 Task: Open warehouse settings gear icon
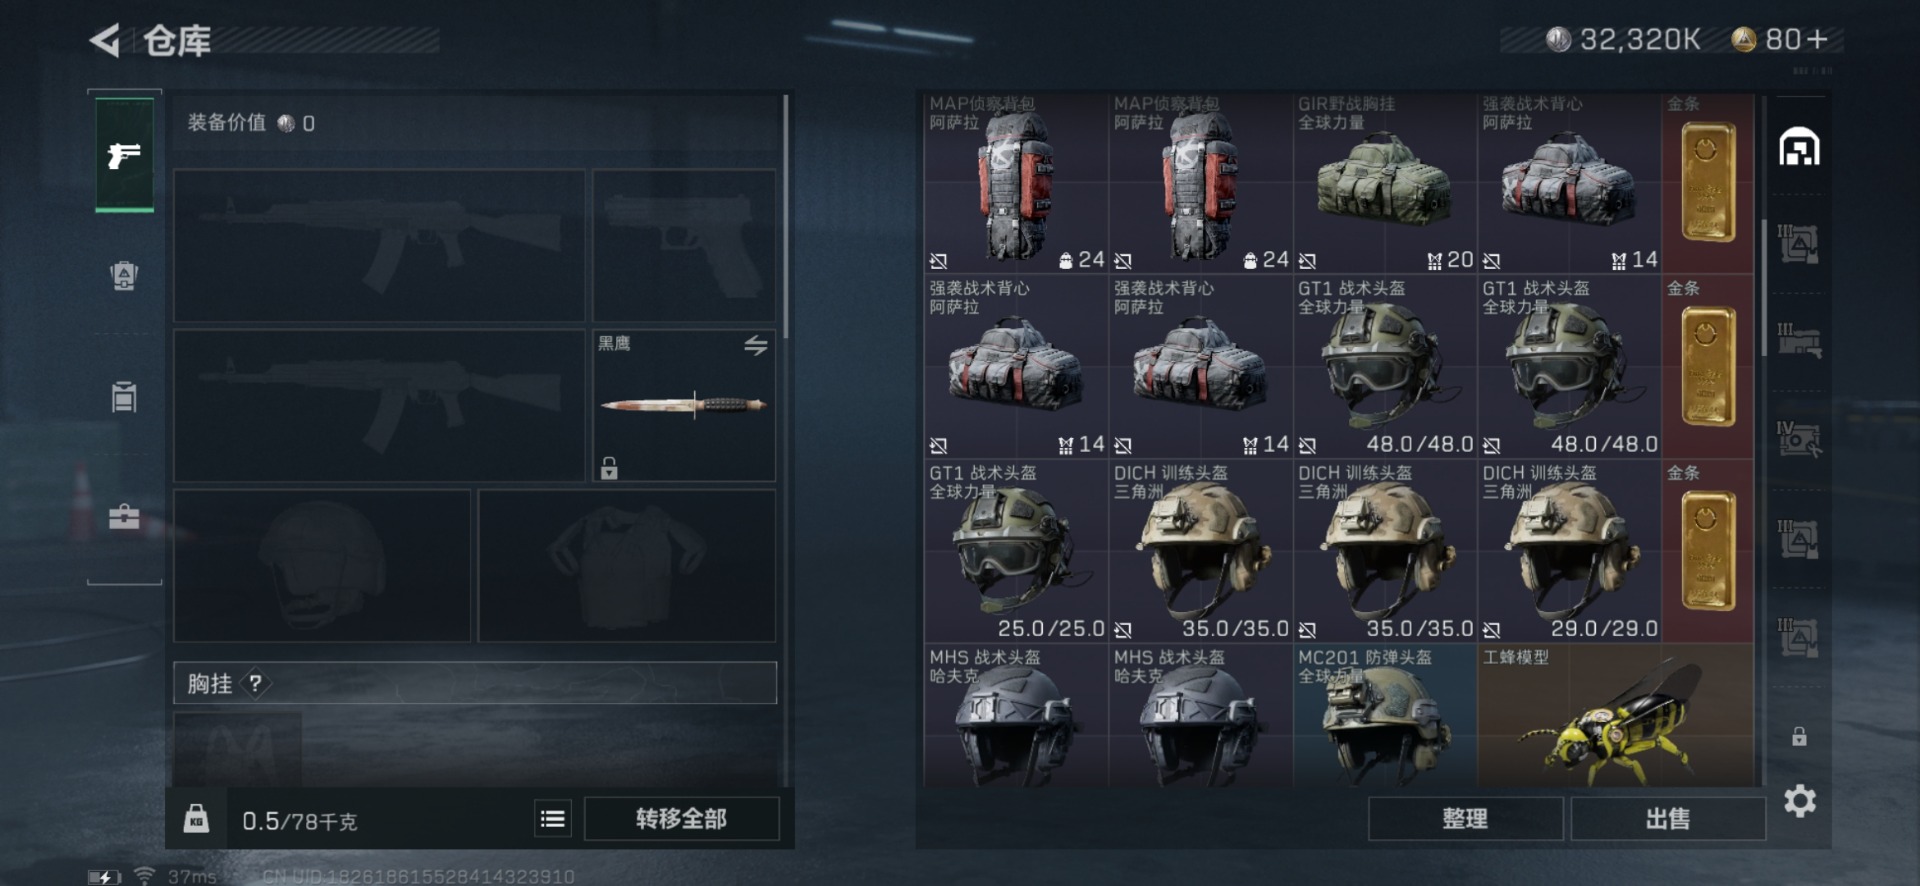click(x=1800, y=801)
